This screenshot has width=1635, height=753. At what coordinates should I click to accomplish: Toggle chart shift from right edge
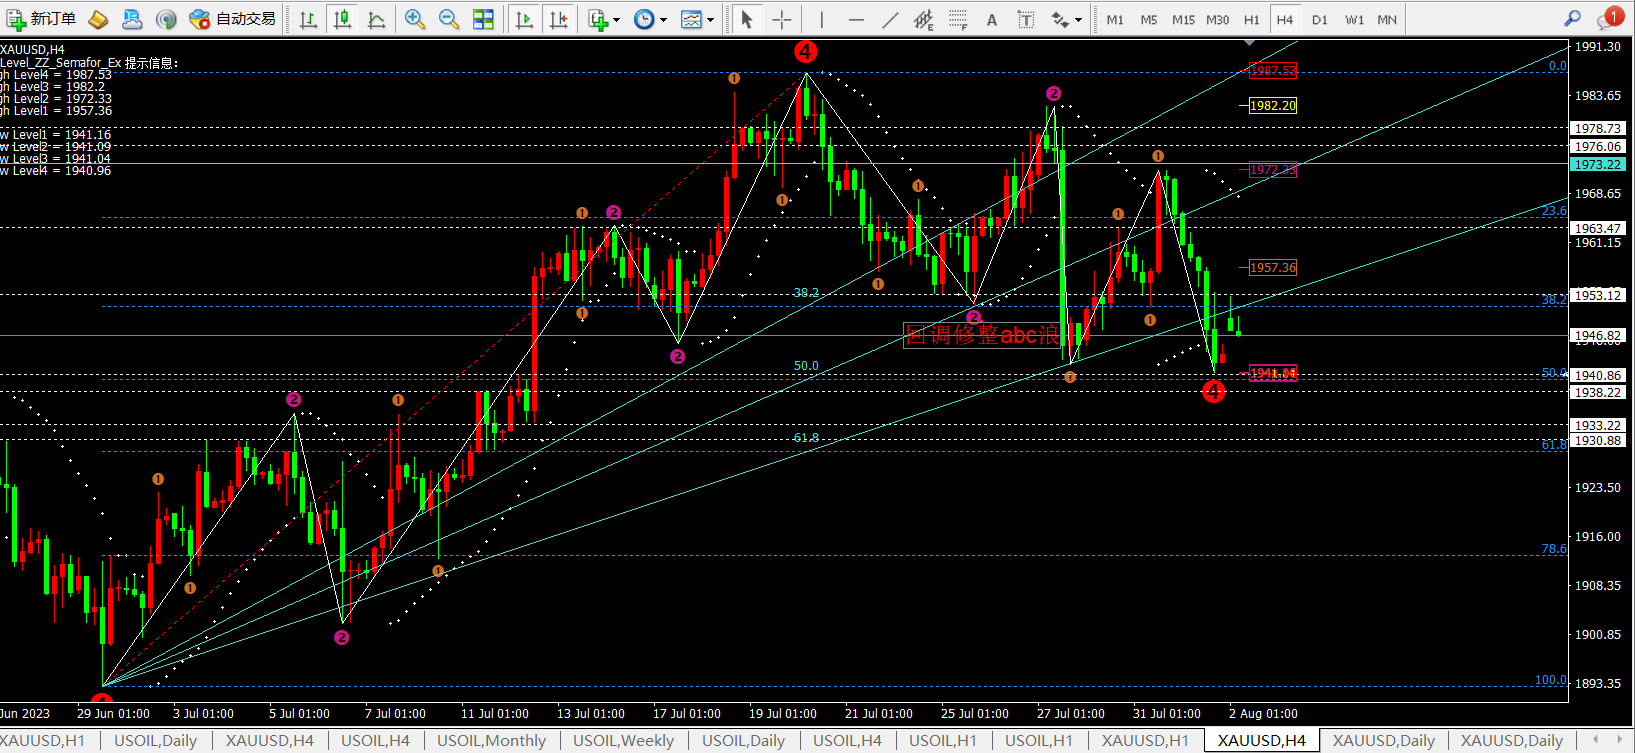point(558,19)
